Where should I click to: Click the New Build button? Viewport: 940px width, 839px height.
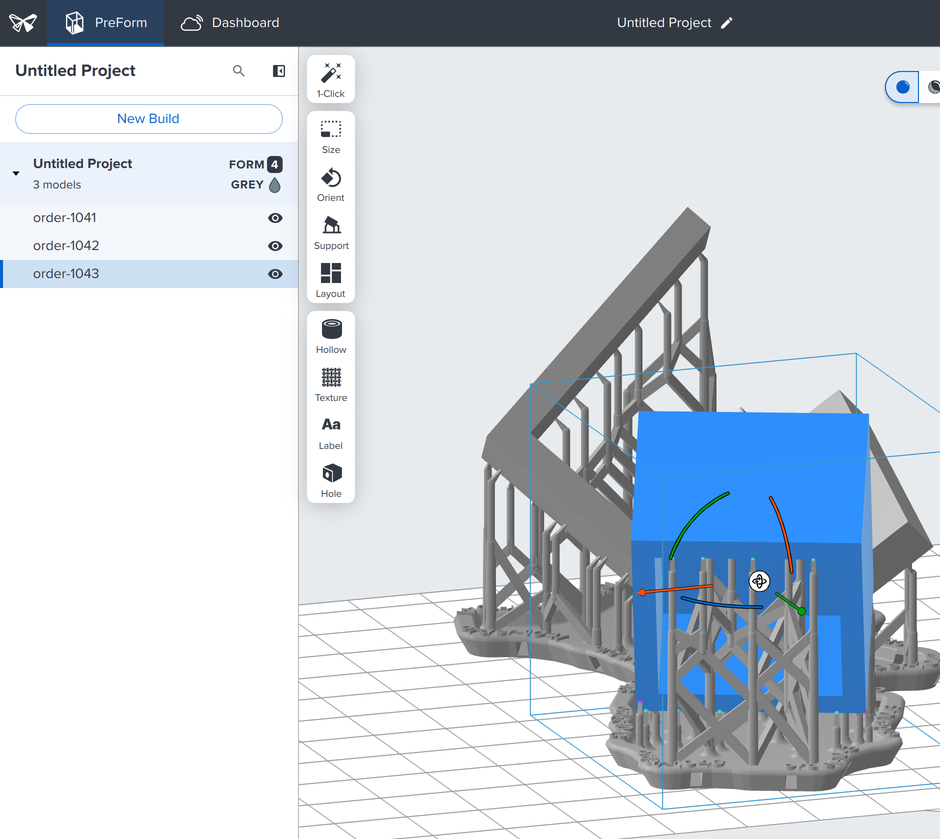point(149,119)
